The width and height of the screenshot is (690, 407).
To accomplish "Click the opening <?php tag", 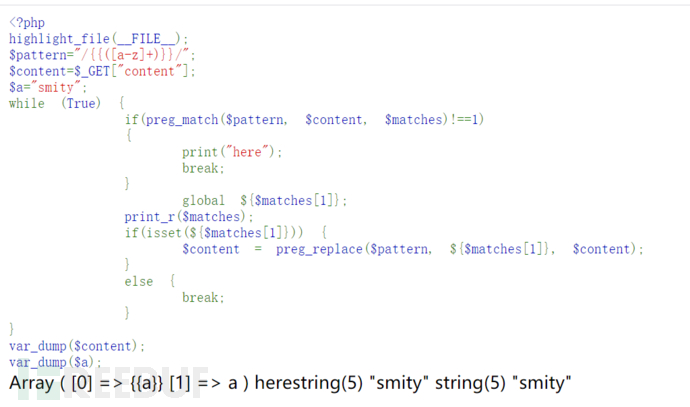I will (27, 22).
